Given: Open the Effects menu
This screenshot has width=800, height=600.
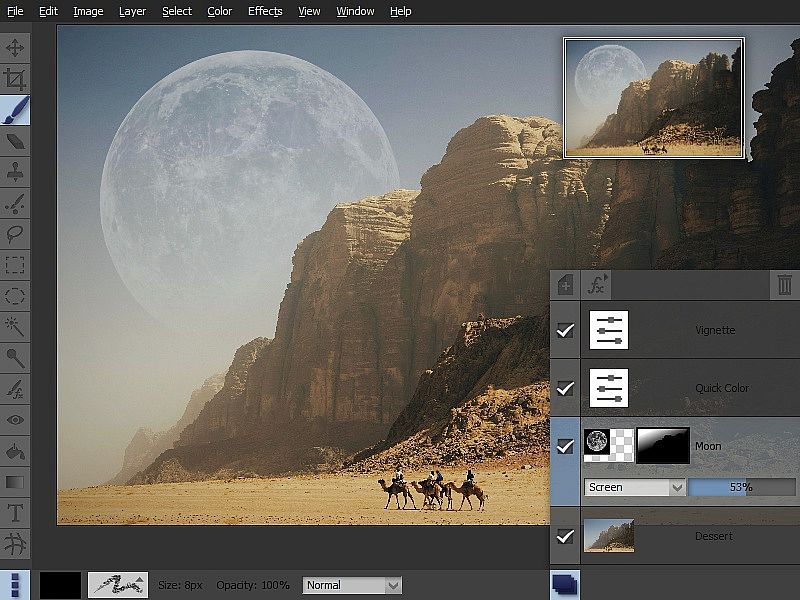Looking at the screenshot, I should coord(265,11).
